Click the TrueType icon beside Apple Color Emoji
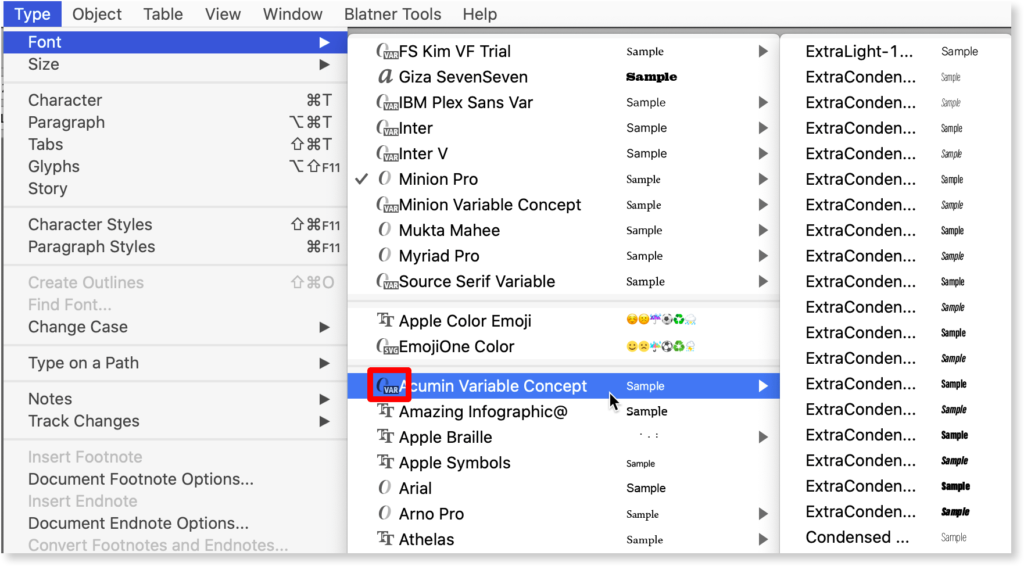 [x=385, y=321]
